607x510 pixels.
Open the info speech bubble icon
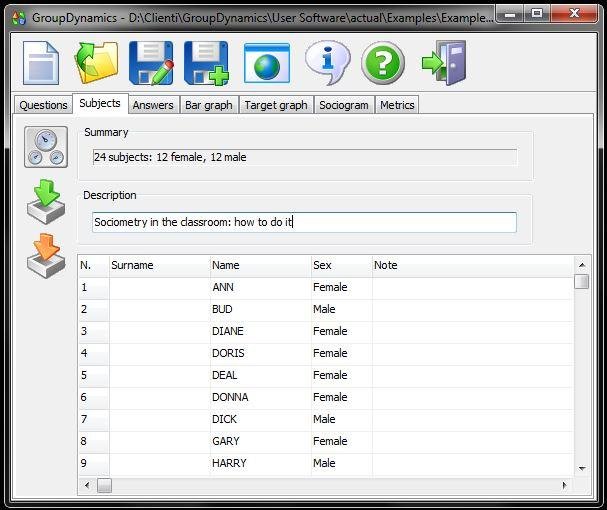click(x=328, y=63)
